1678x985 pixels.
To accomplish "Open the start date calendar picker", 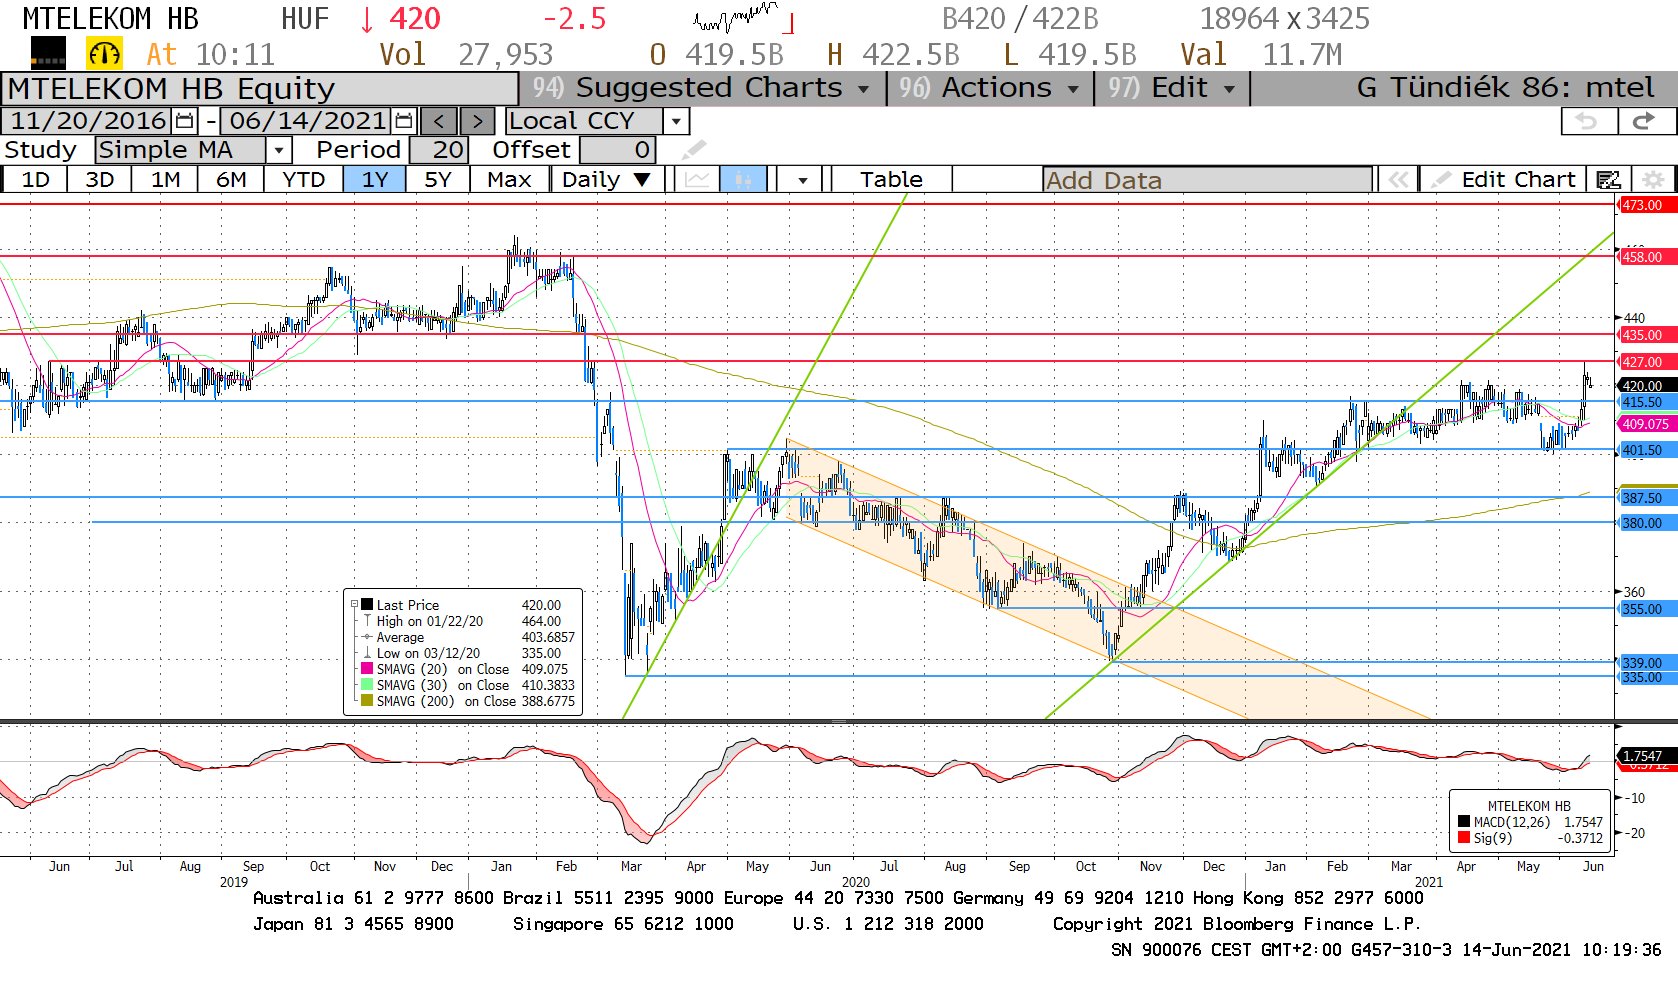I will [x=185, y=121].
